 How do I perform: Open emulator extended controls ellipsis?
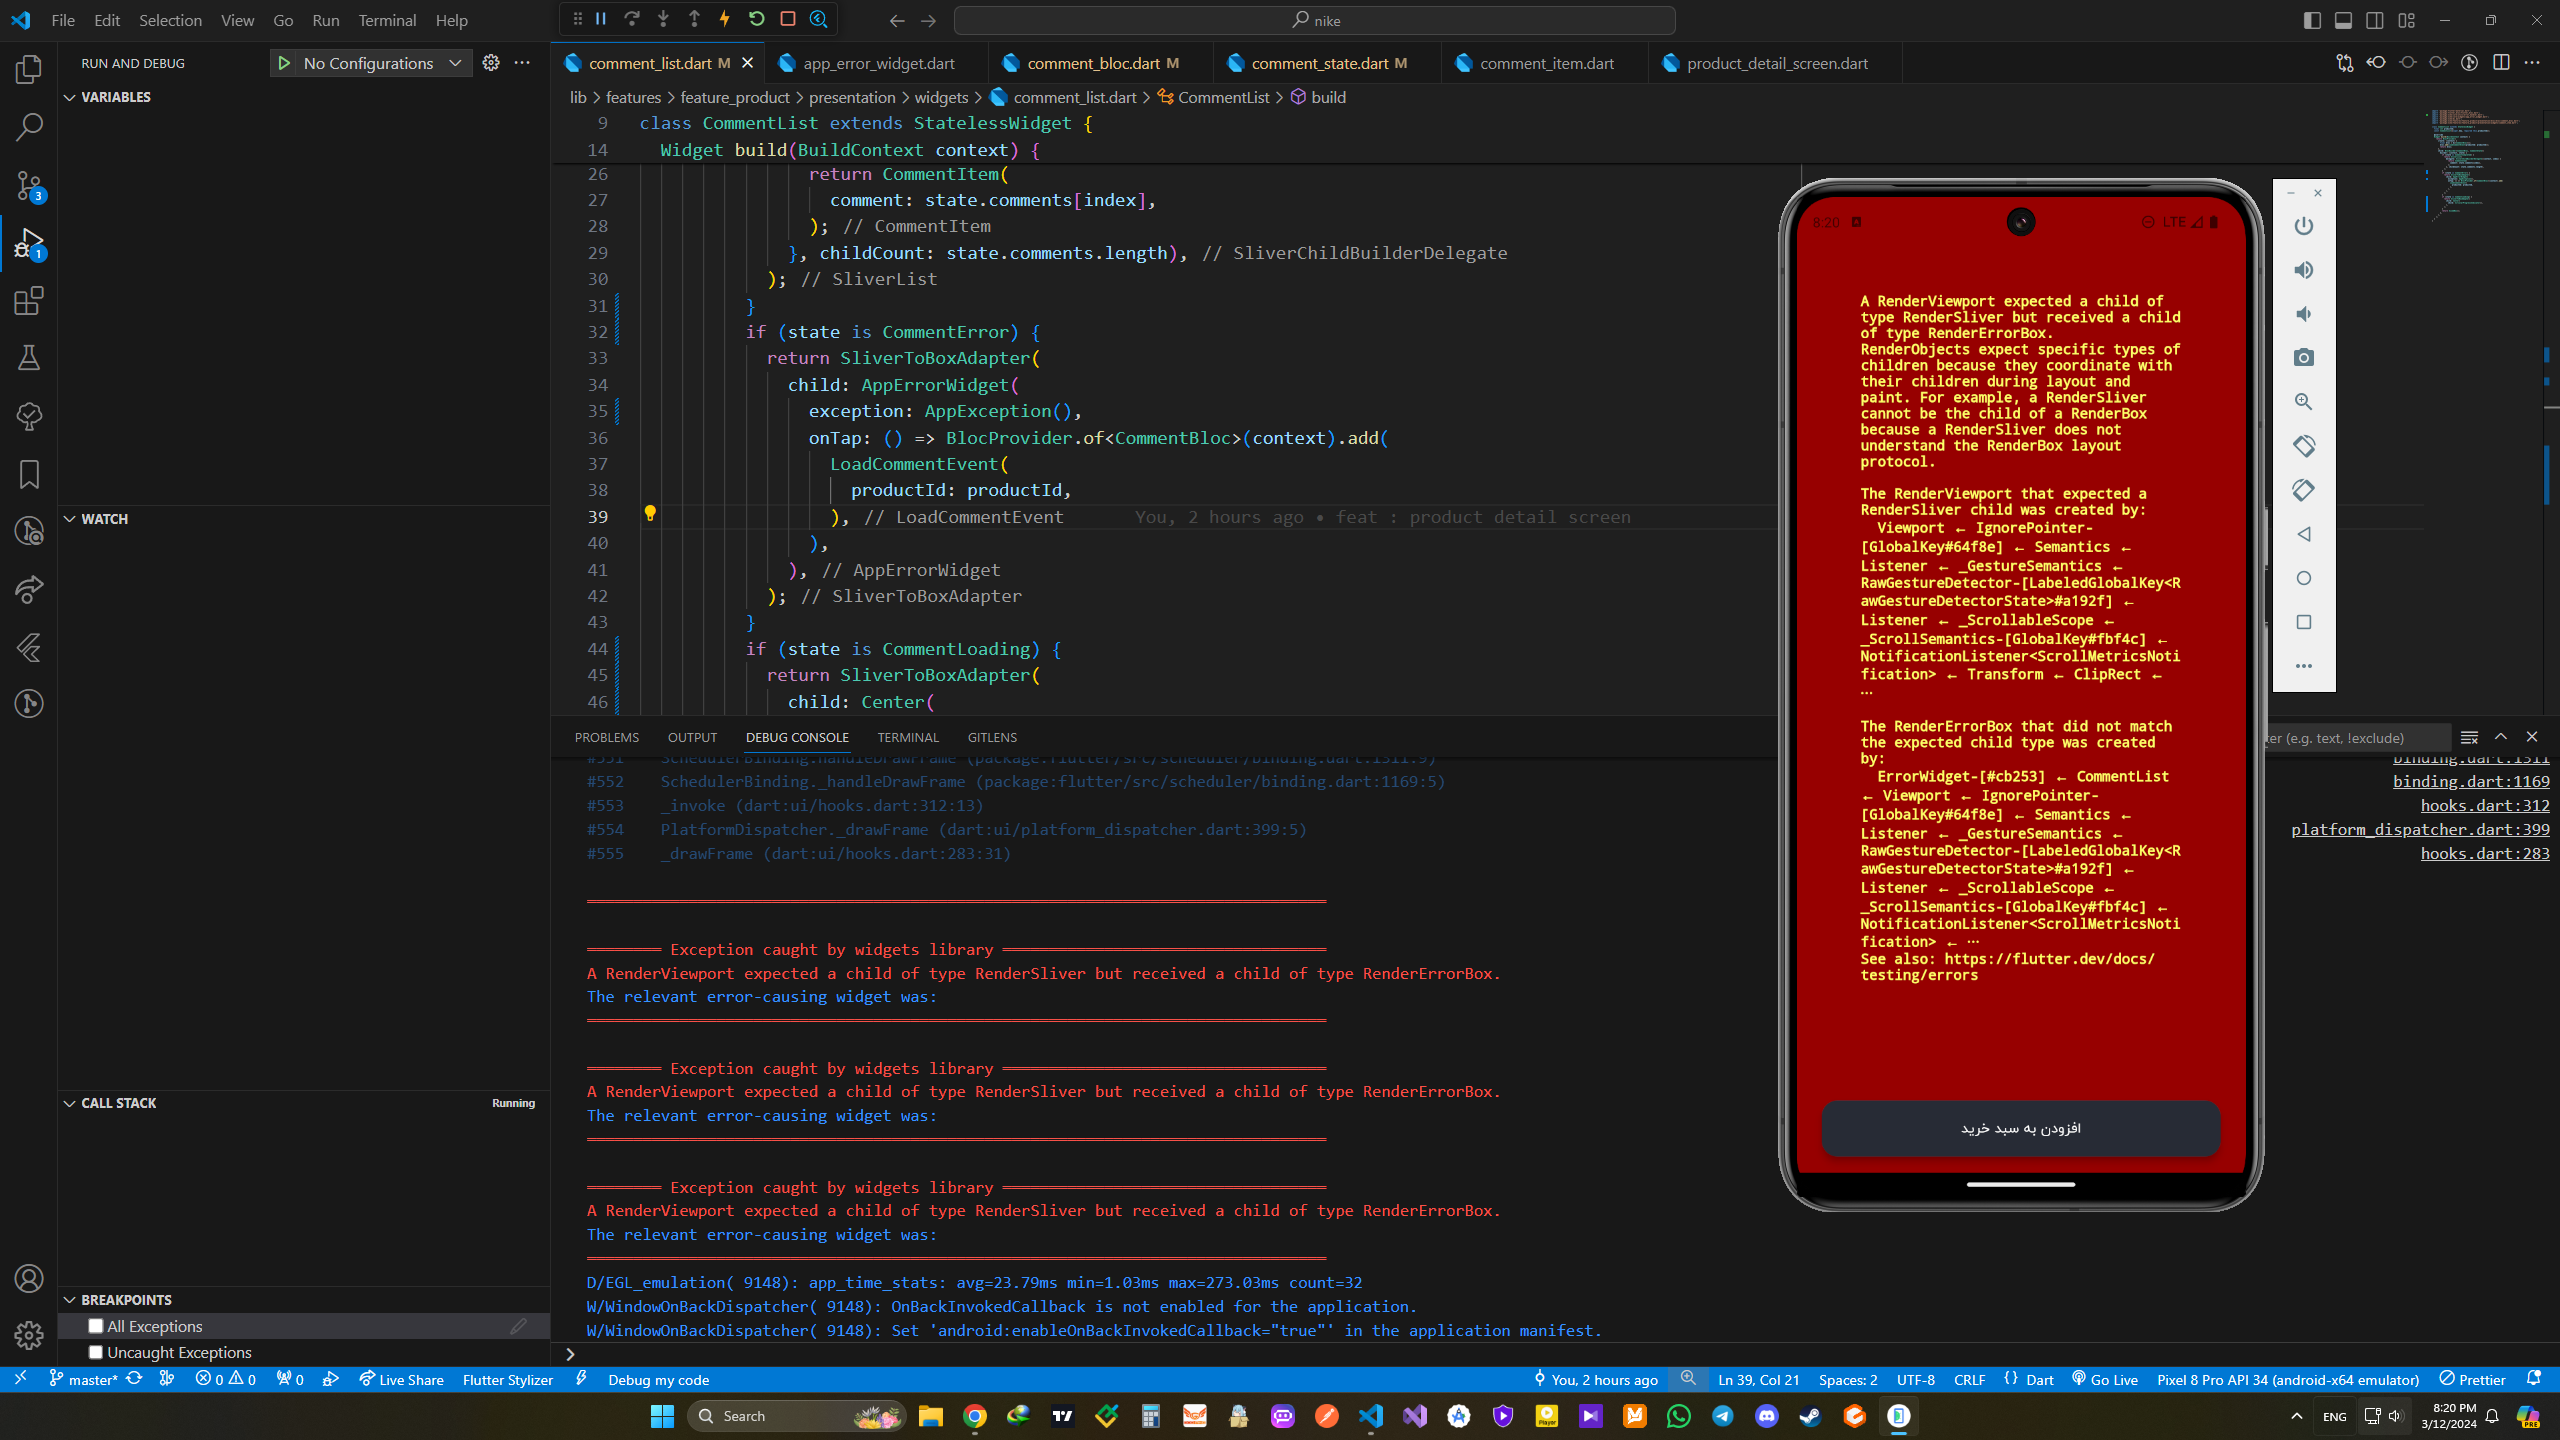pos(2304,666)
